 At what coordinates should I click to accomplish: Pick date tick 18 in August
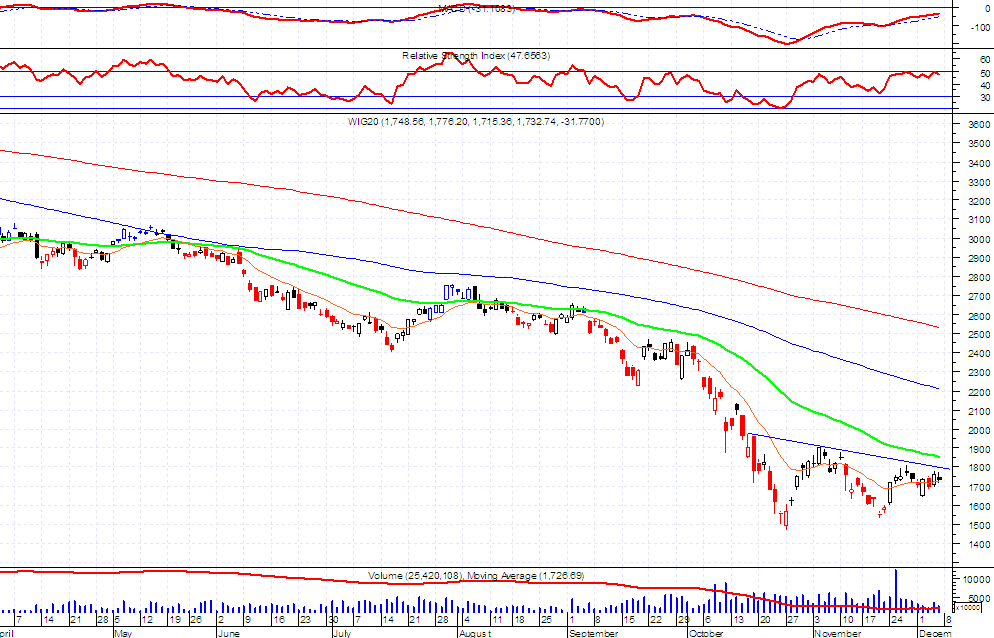(519, 620)
